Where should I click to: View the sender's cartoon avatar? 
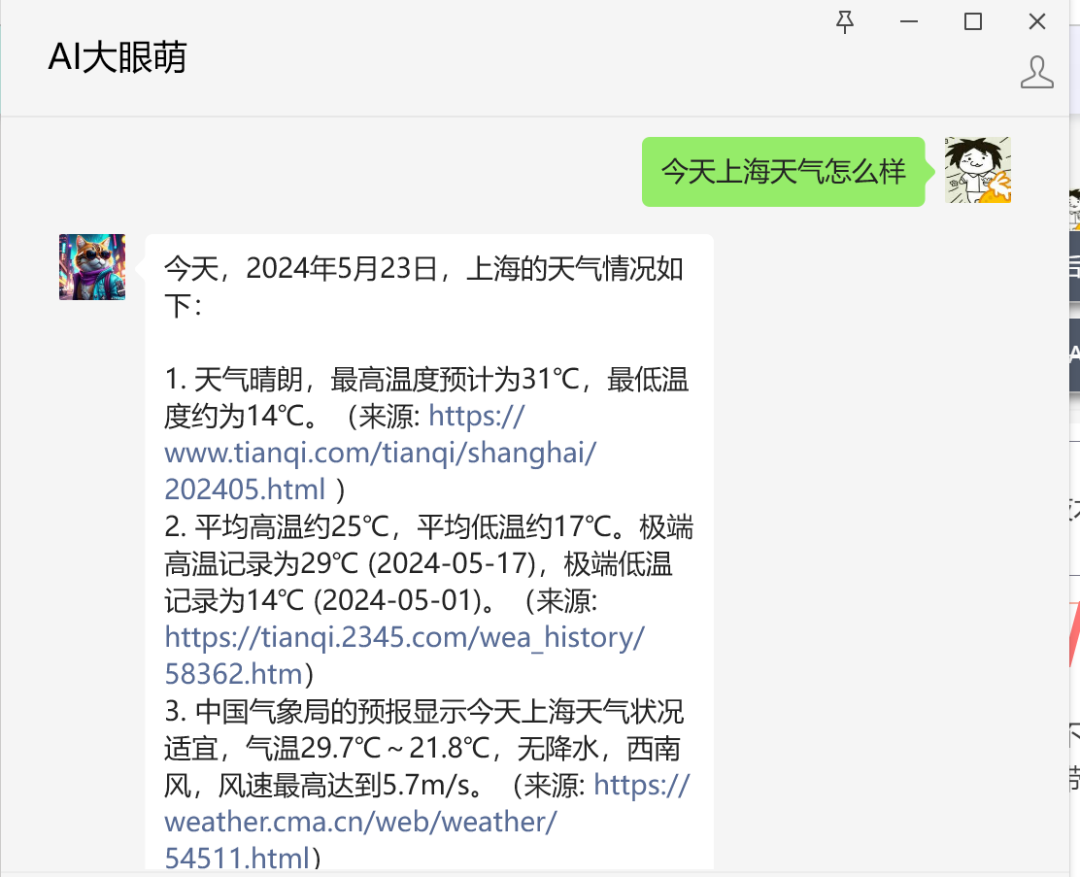click(x=977, y=169)
